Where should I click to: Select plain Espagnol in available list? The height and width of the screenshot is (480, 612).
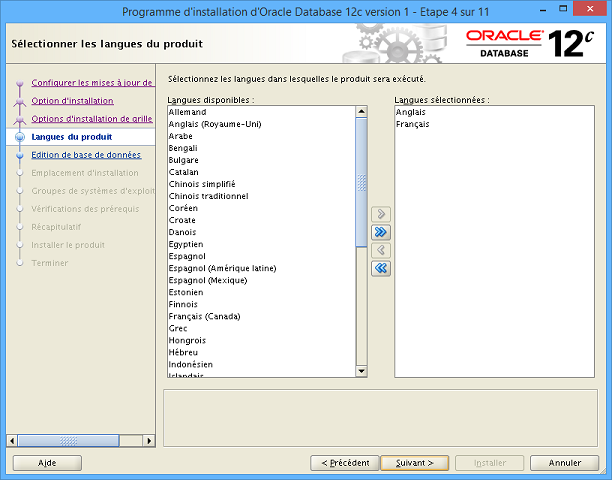pyautogui.click(x=262, y=256)
